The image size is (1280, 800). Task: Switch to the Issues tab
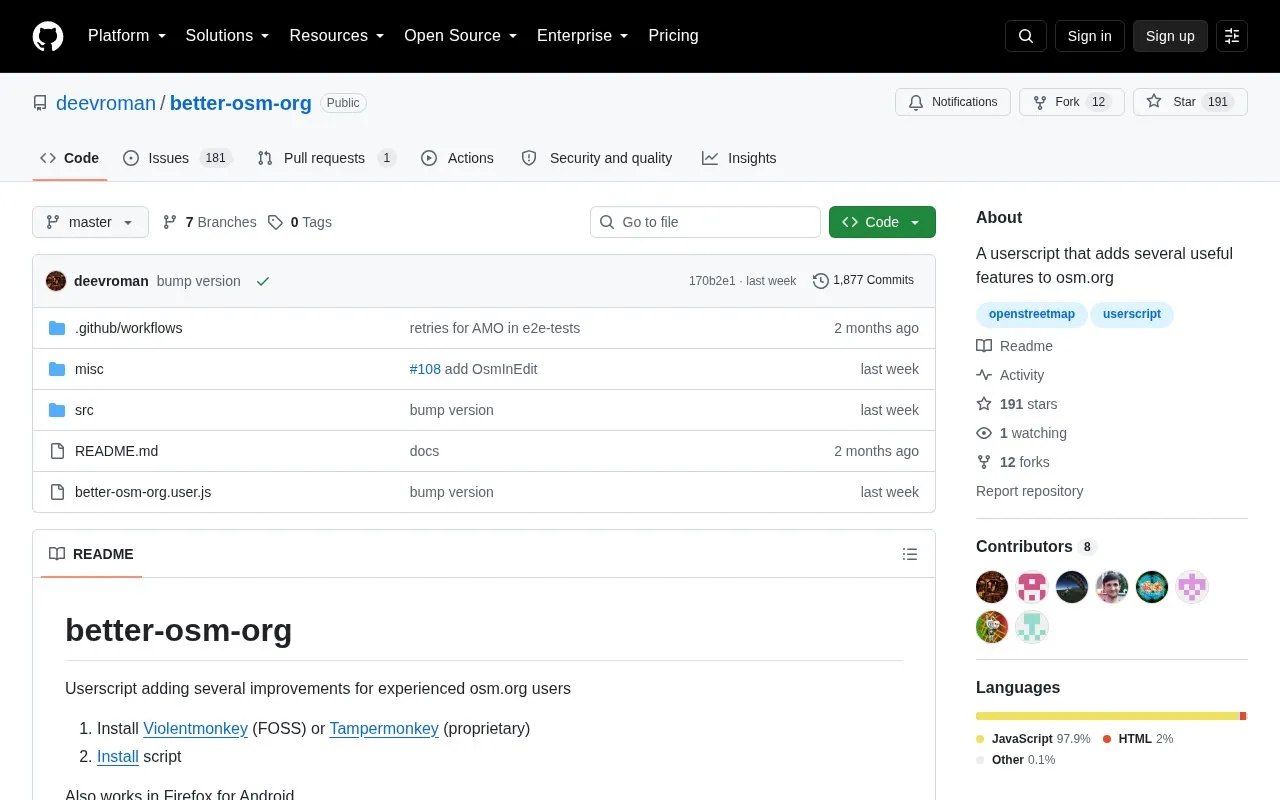[177, 158]
